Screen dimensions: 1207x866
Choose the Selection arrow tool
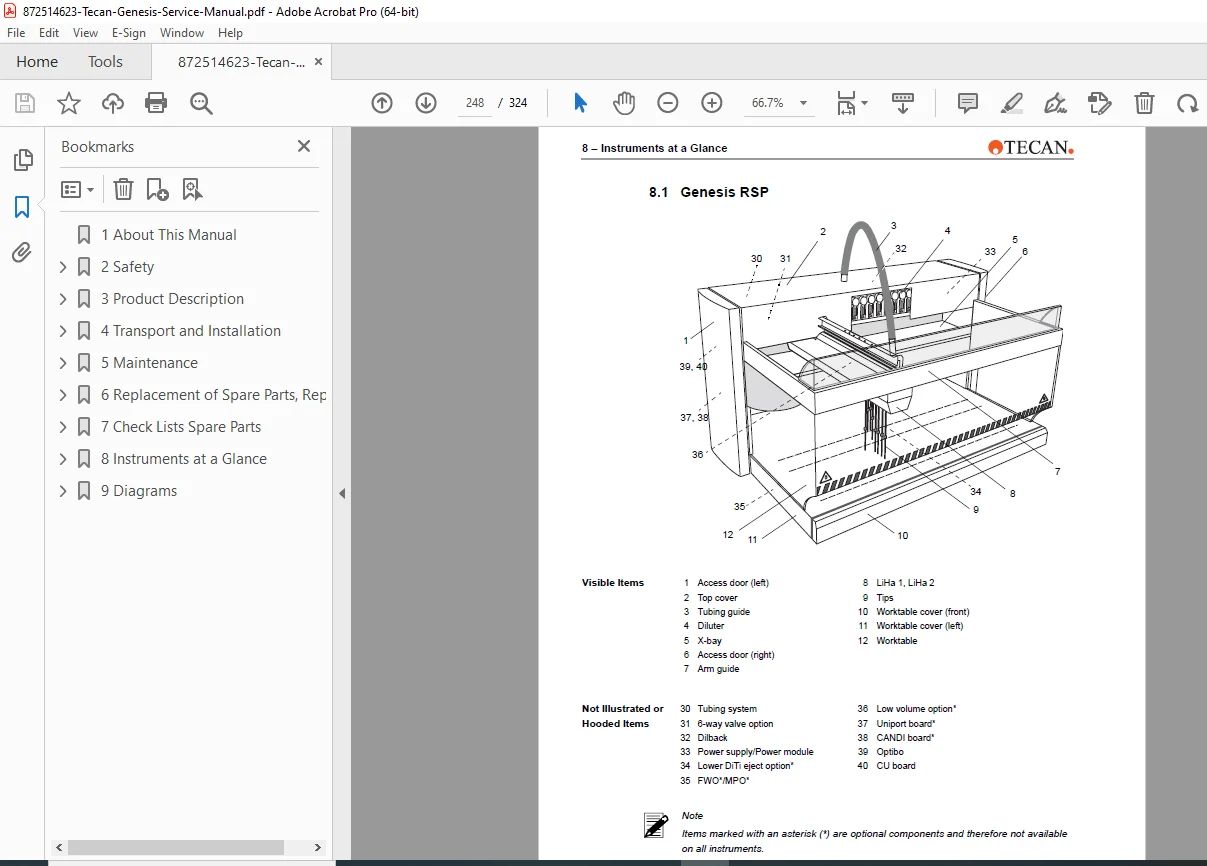(581, 103)
